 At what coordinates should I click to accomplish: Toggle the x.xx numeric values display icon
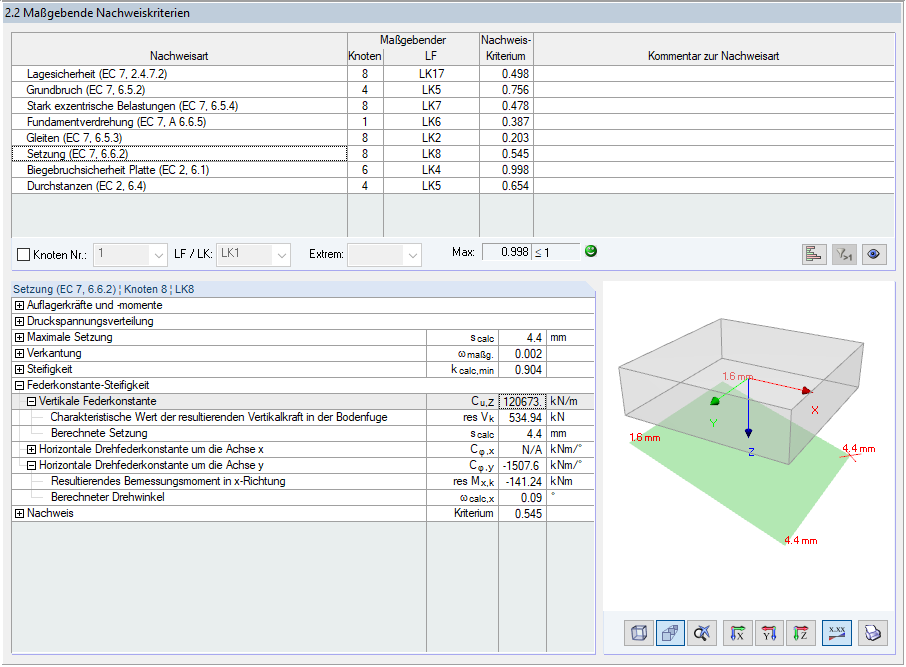click(837, 633)
